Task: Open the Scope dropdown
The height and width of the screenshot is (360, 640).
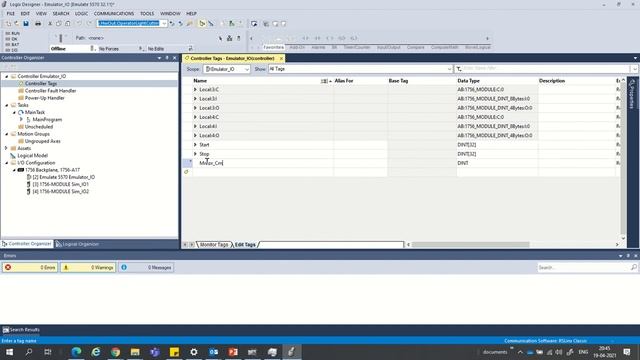Action: [x=247, y=69]
